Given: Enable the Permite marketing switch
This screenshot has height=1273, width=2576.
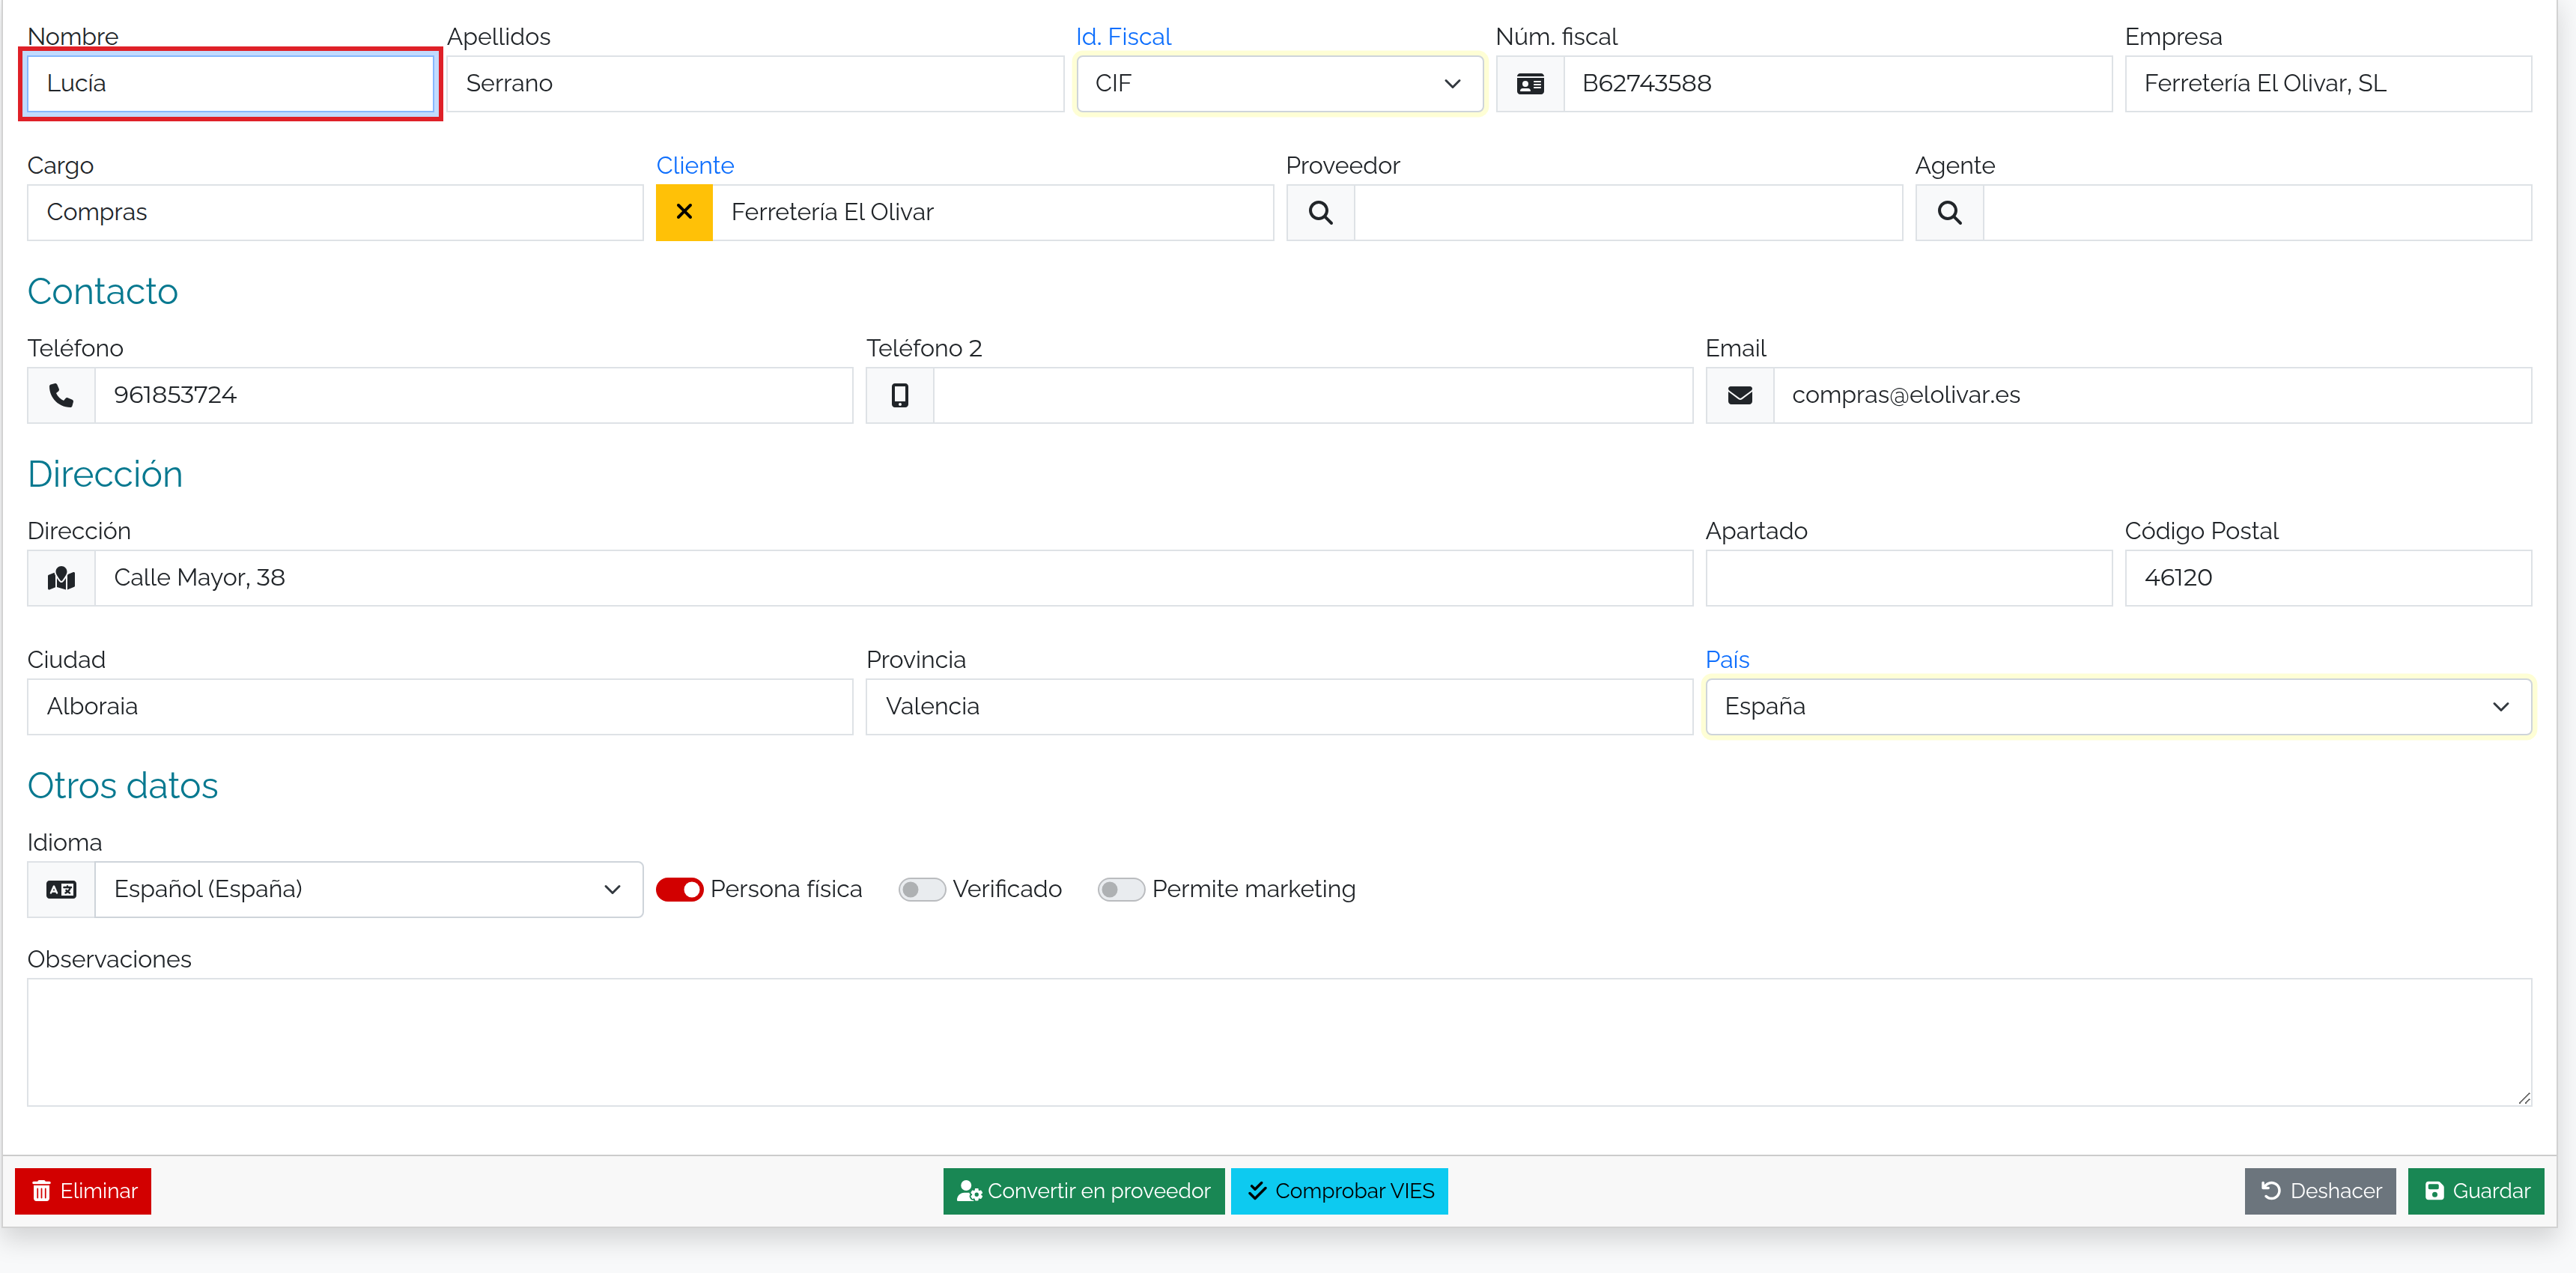Looking at the screenshot, I should [x=1121, y=889].
